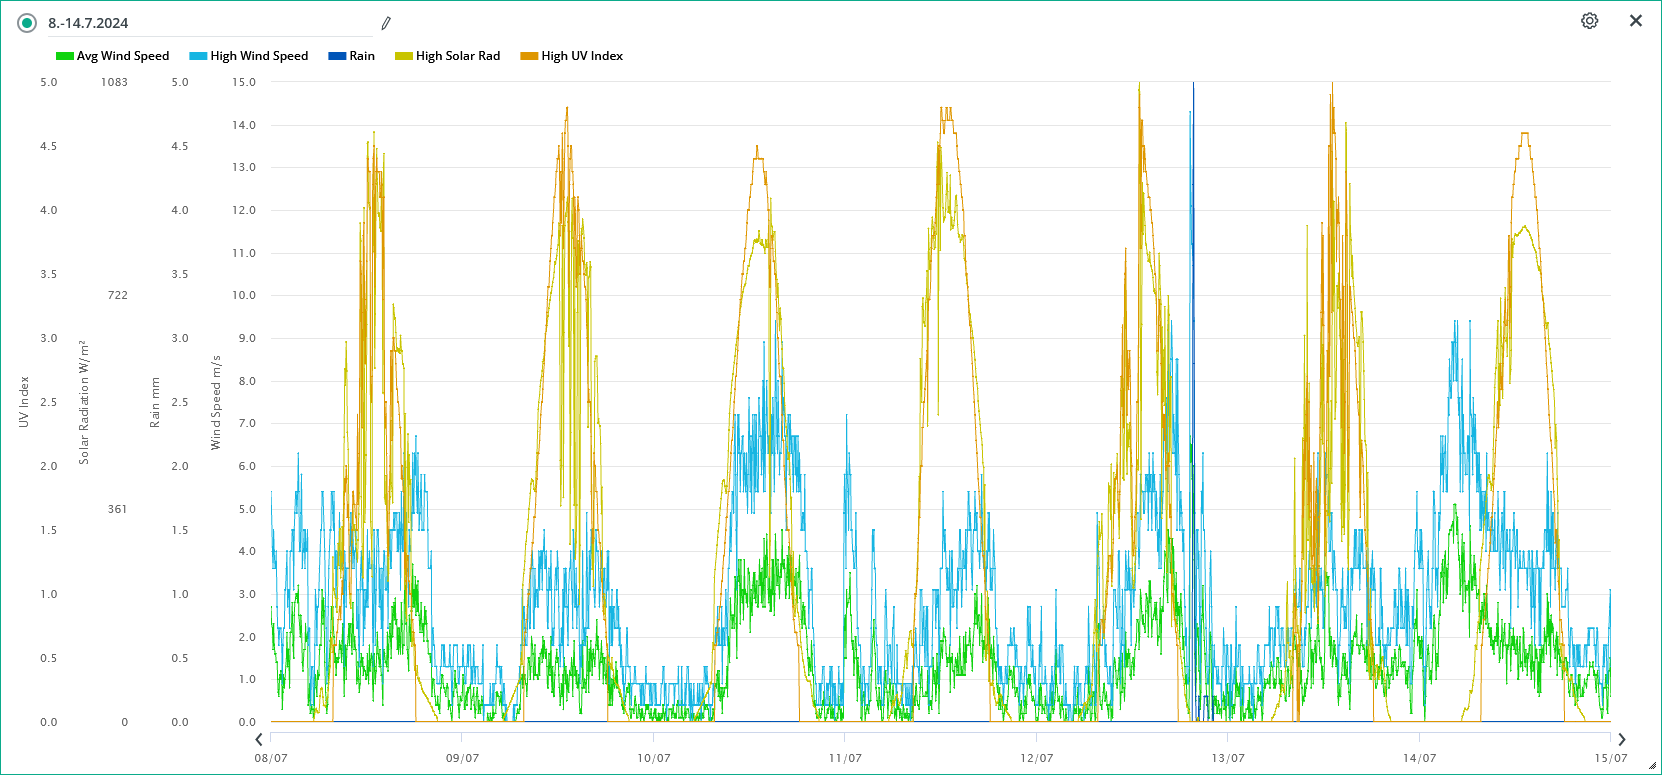Go to next time period arrow
Screen dimensions: 1662x775
point(1621,740)
